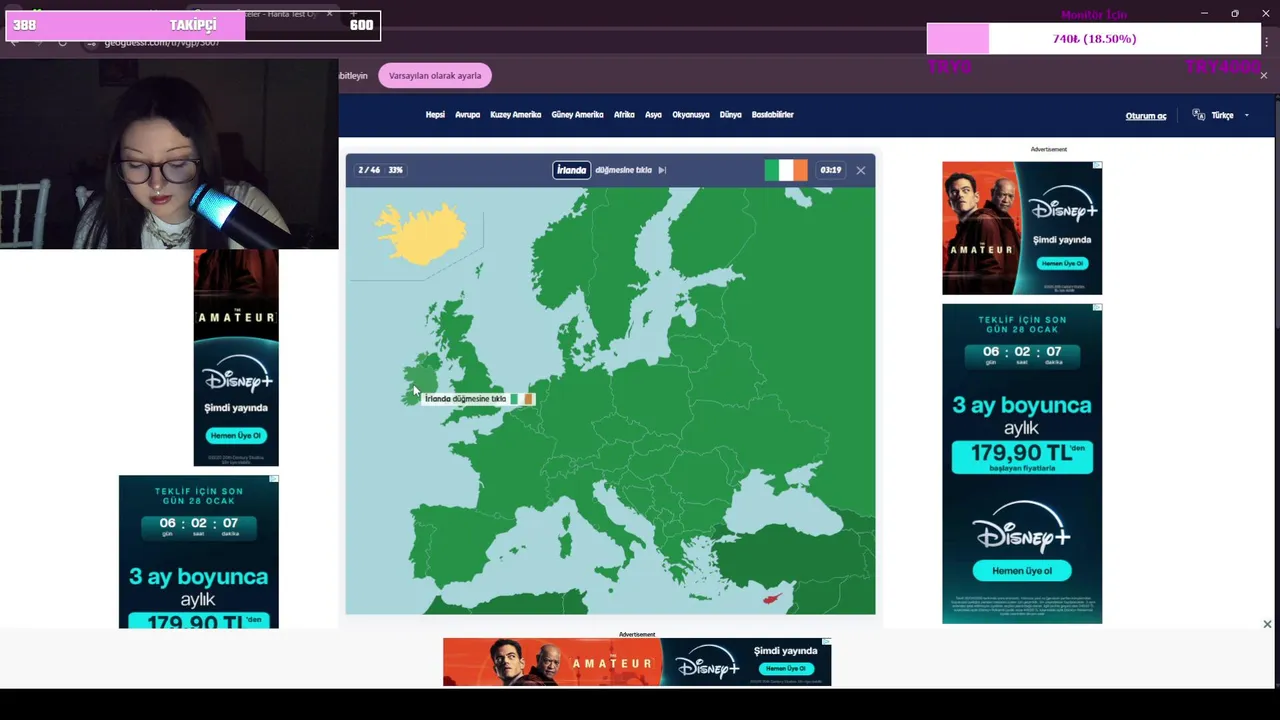Open the Basılabilirler menu item
This screenshot has height=720, width=1280.
point(772,115)
